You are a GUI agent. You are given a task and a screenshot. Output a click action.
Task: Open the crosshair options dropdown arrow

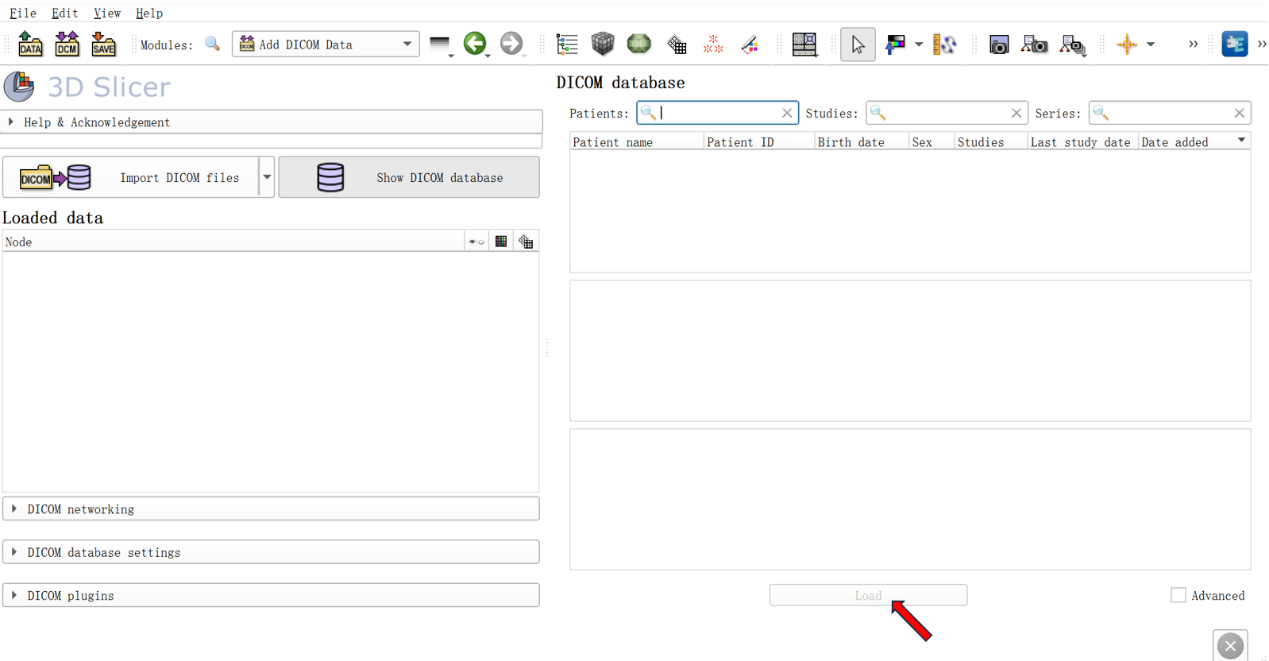click(x=1150, y=45)
